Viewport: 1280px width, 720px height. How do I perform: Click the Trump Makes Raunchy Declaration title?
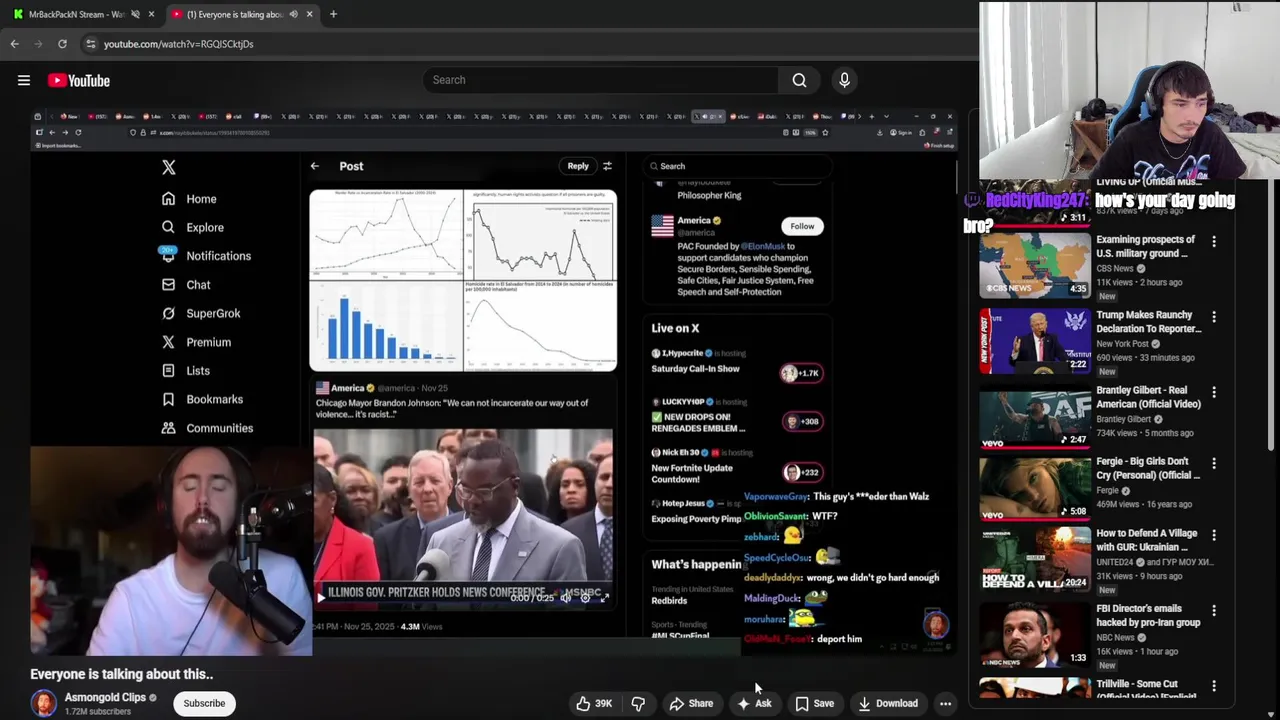click(x=1148, y=322)
